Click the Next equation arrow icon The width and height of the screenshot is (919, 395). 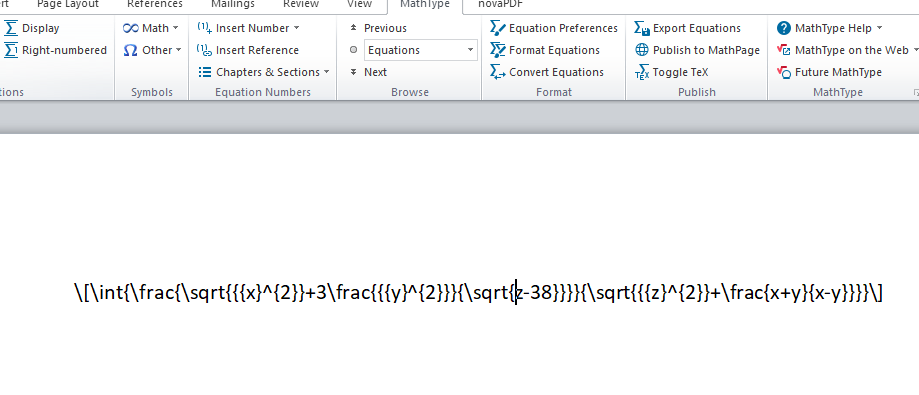[x=353, y=72]
